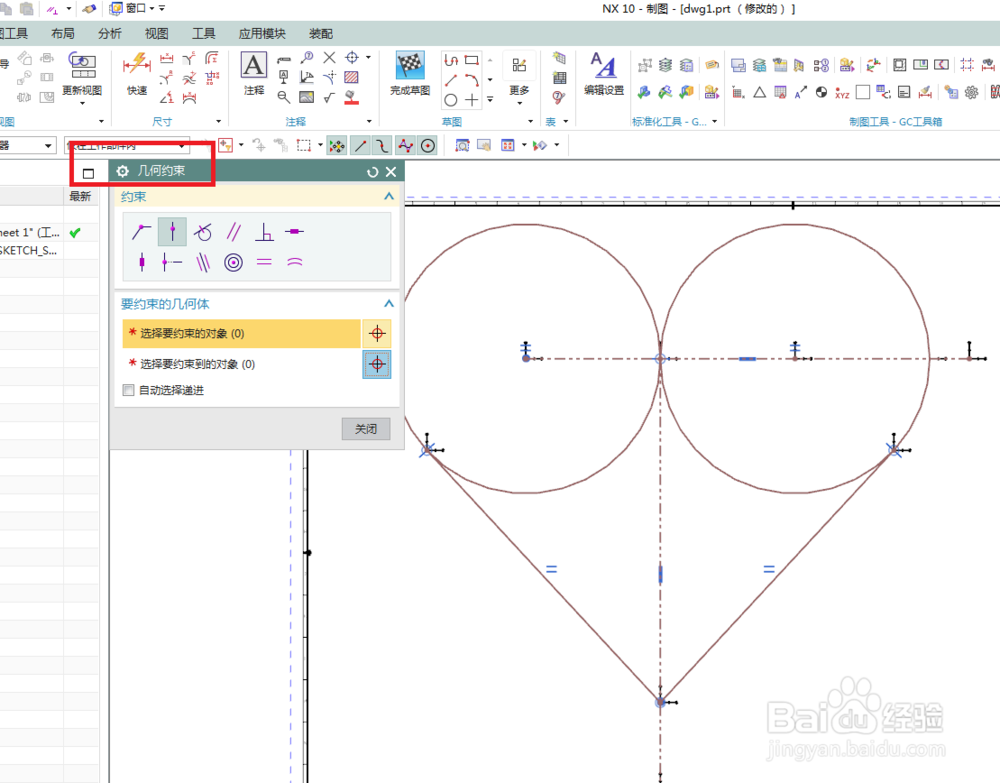
Task: Click the Finish Sketch checkered flag
Action: 410,66
